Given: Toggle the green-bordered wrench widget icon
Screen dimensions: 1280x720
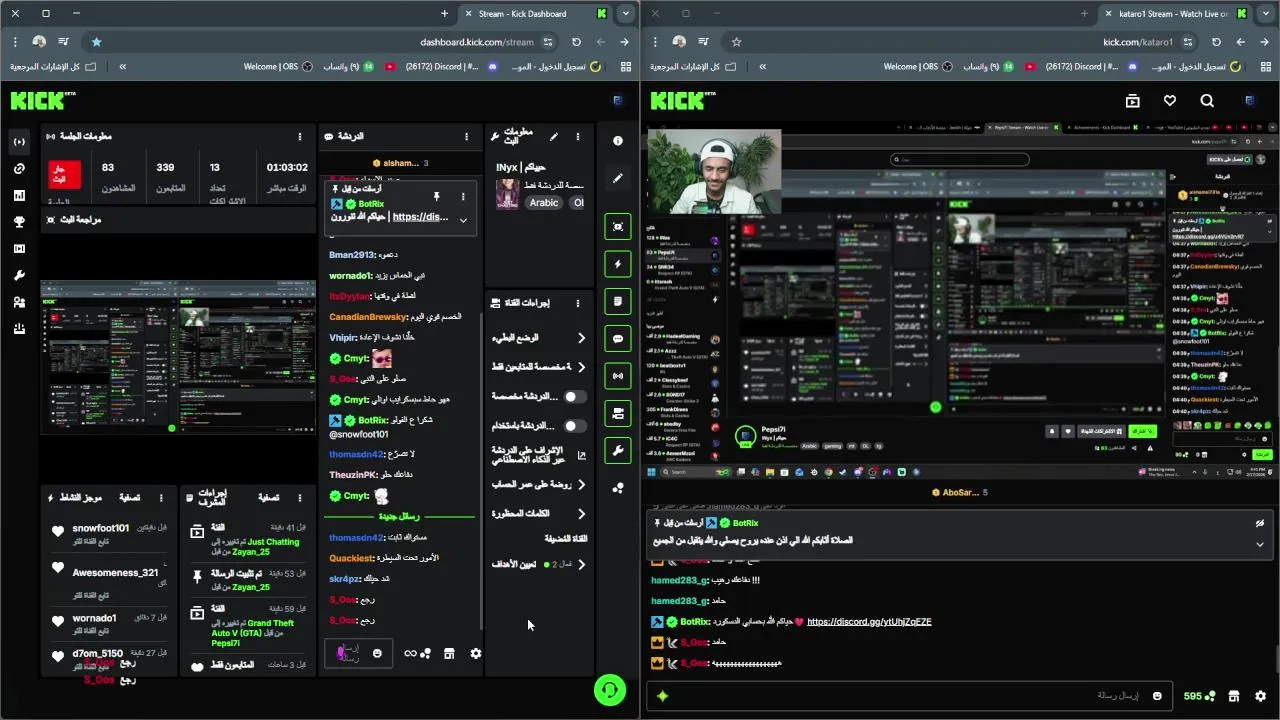Looking at the screenshot, I should (x=618, y=451).
